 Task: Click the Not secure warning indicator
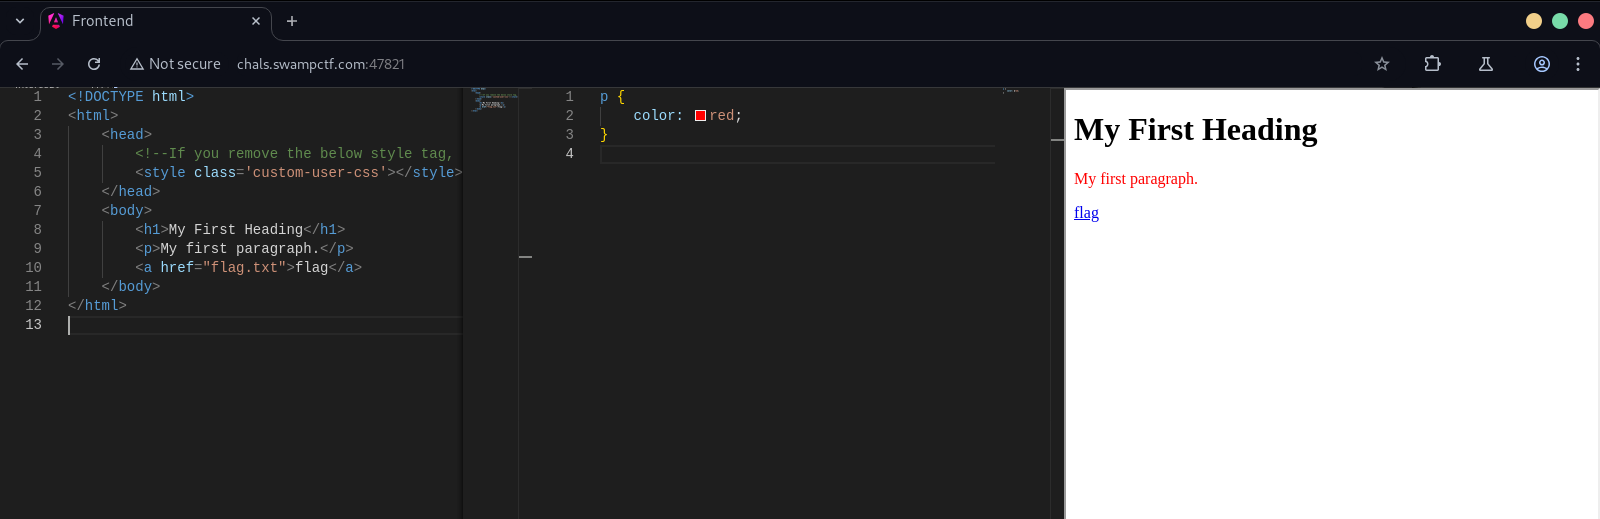point(175,64)
